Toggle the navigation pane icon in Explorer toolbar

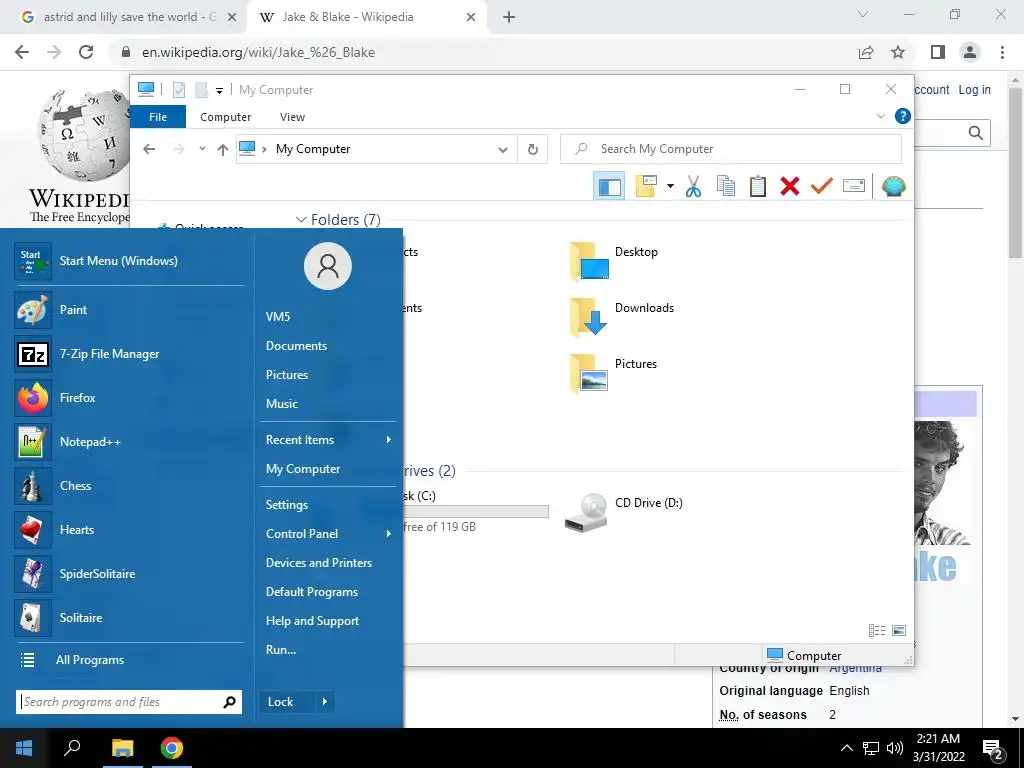[x=609, y=186]
